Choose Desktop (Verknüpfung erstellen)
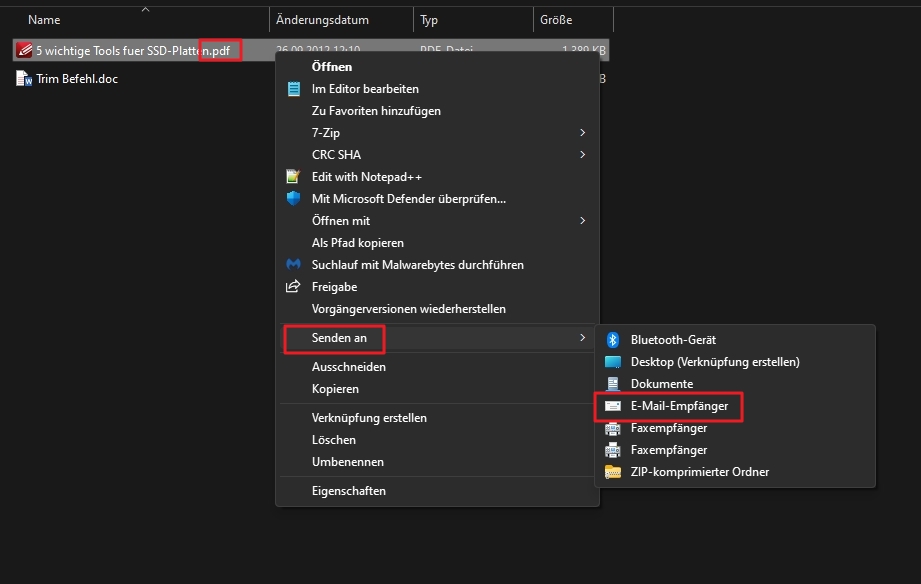This screenshot has height=584, width=921. click(x=714, y=362)
